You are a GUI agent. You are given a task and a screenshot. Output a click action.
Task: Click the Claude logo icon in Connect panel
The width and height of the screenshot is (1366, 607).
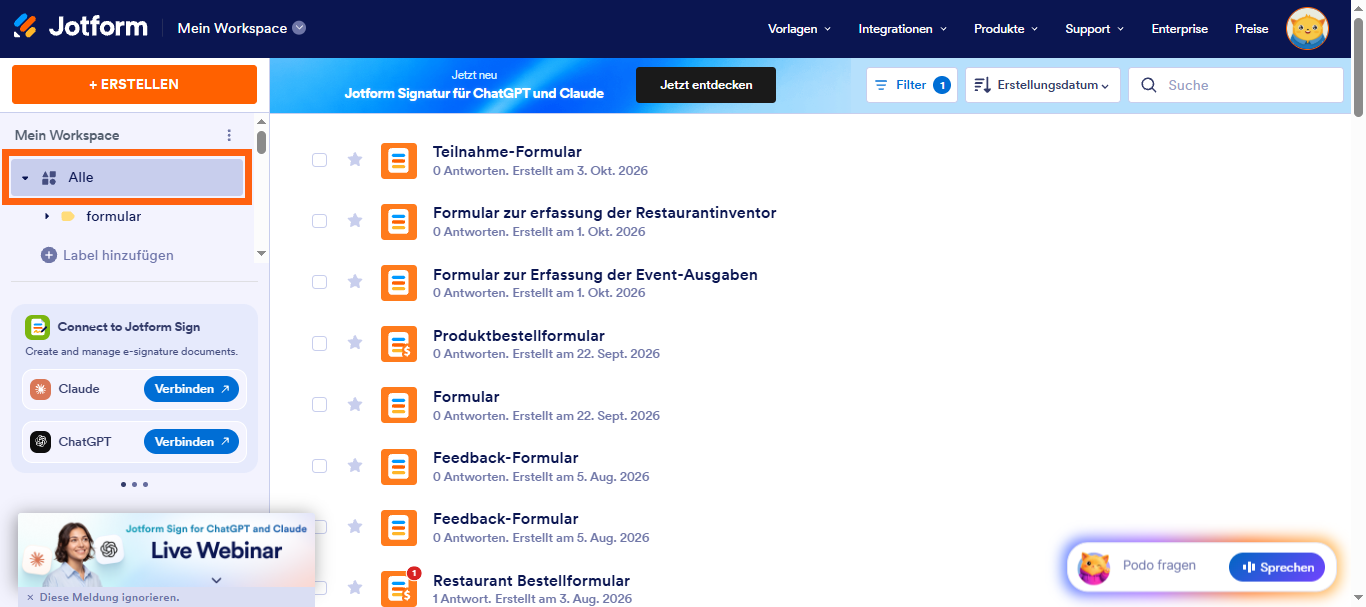[40, 389]
